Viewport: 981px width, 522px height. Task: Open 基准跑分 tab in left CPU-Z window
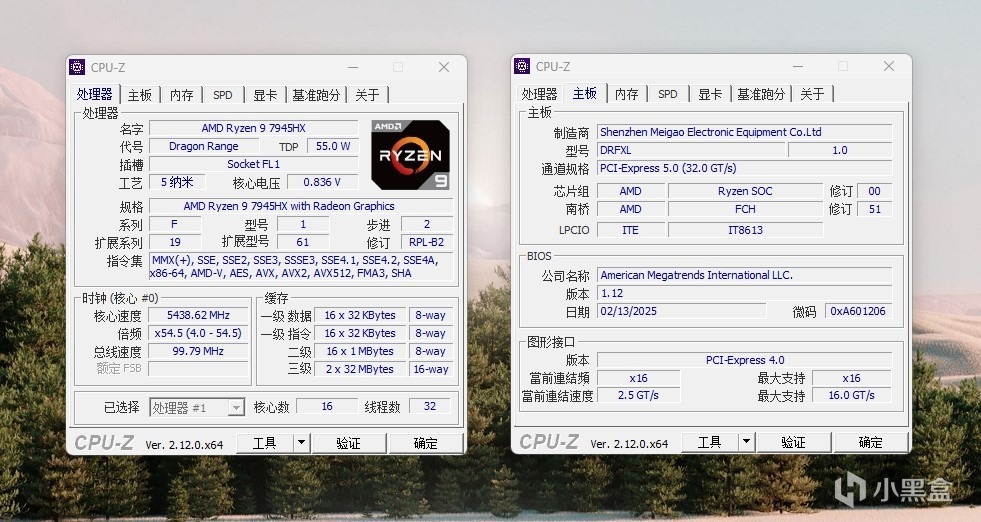tap(316, 95)
